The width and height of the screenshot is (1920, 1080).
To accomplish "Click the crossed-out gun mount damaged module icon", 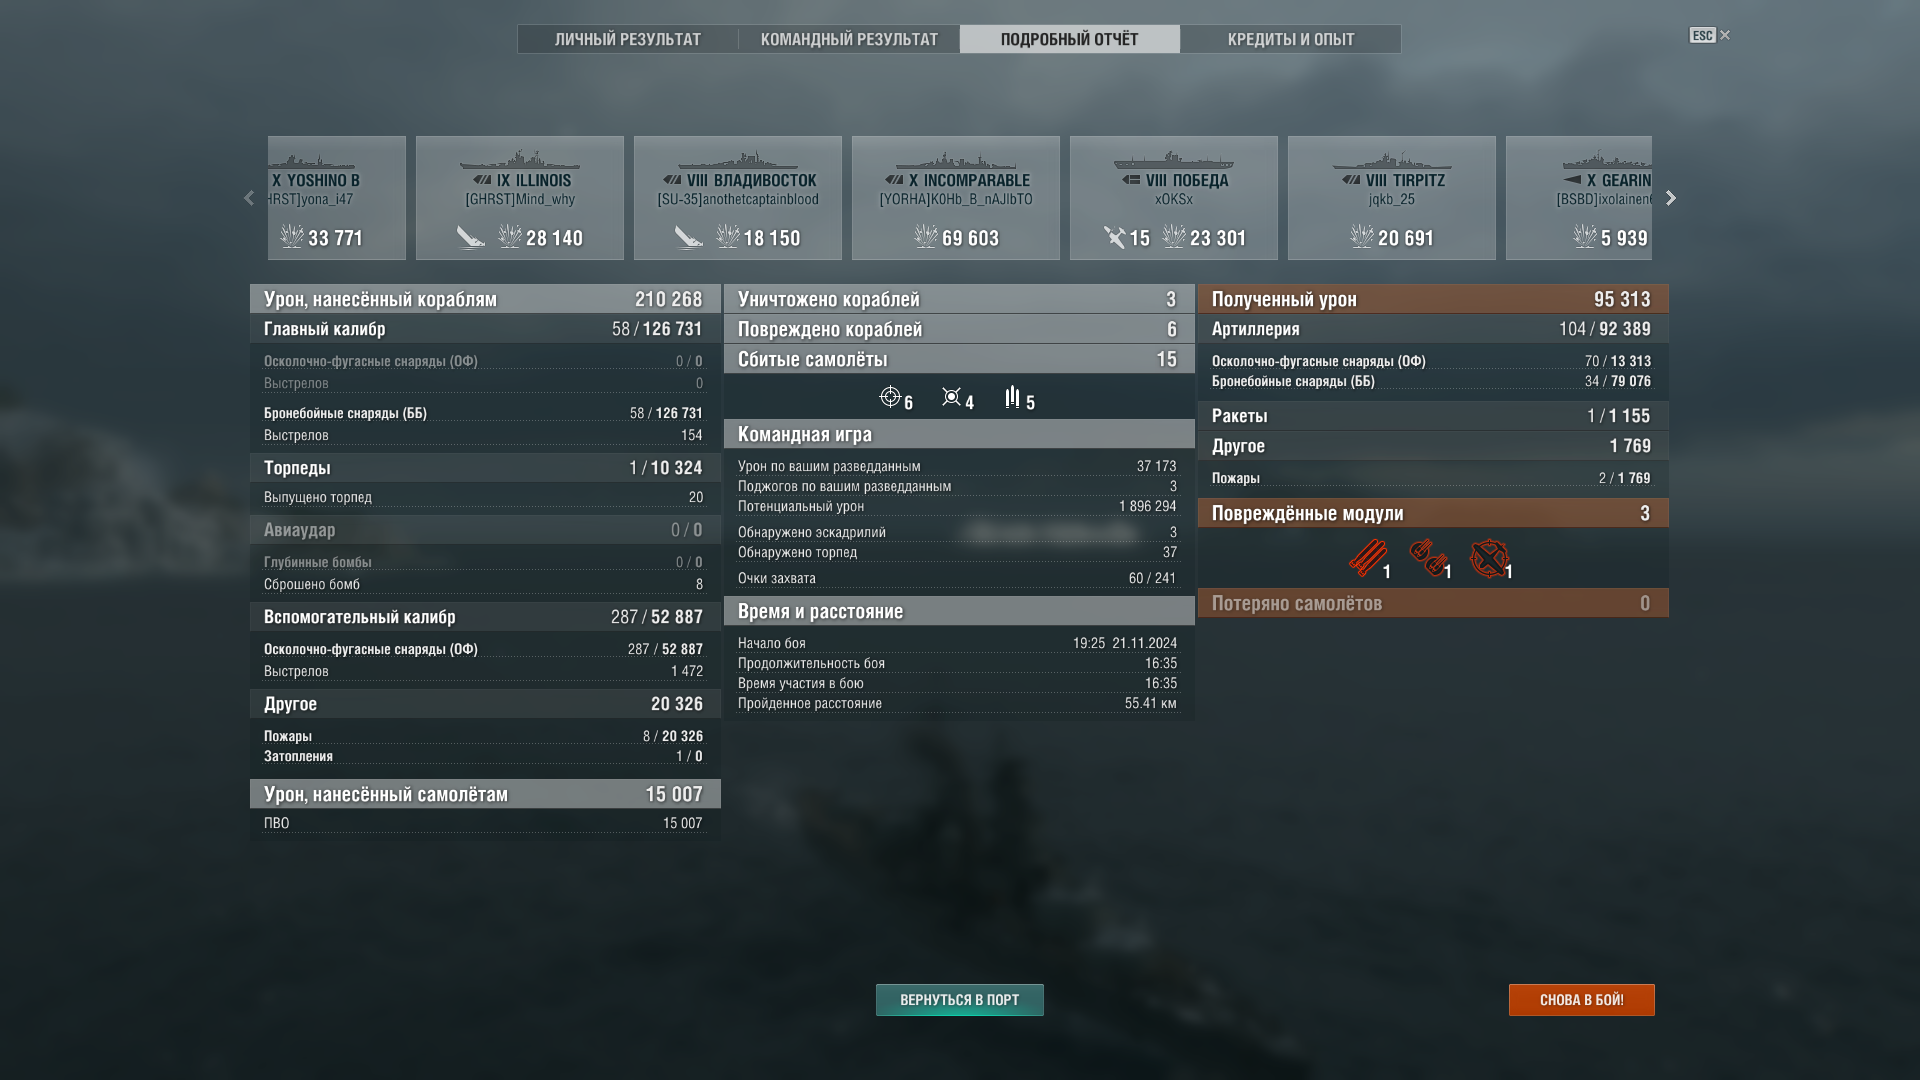I will (x=1489, y=558).
